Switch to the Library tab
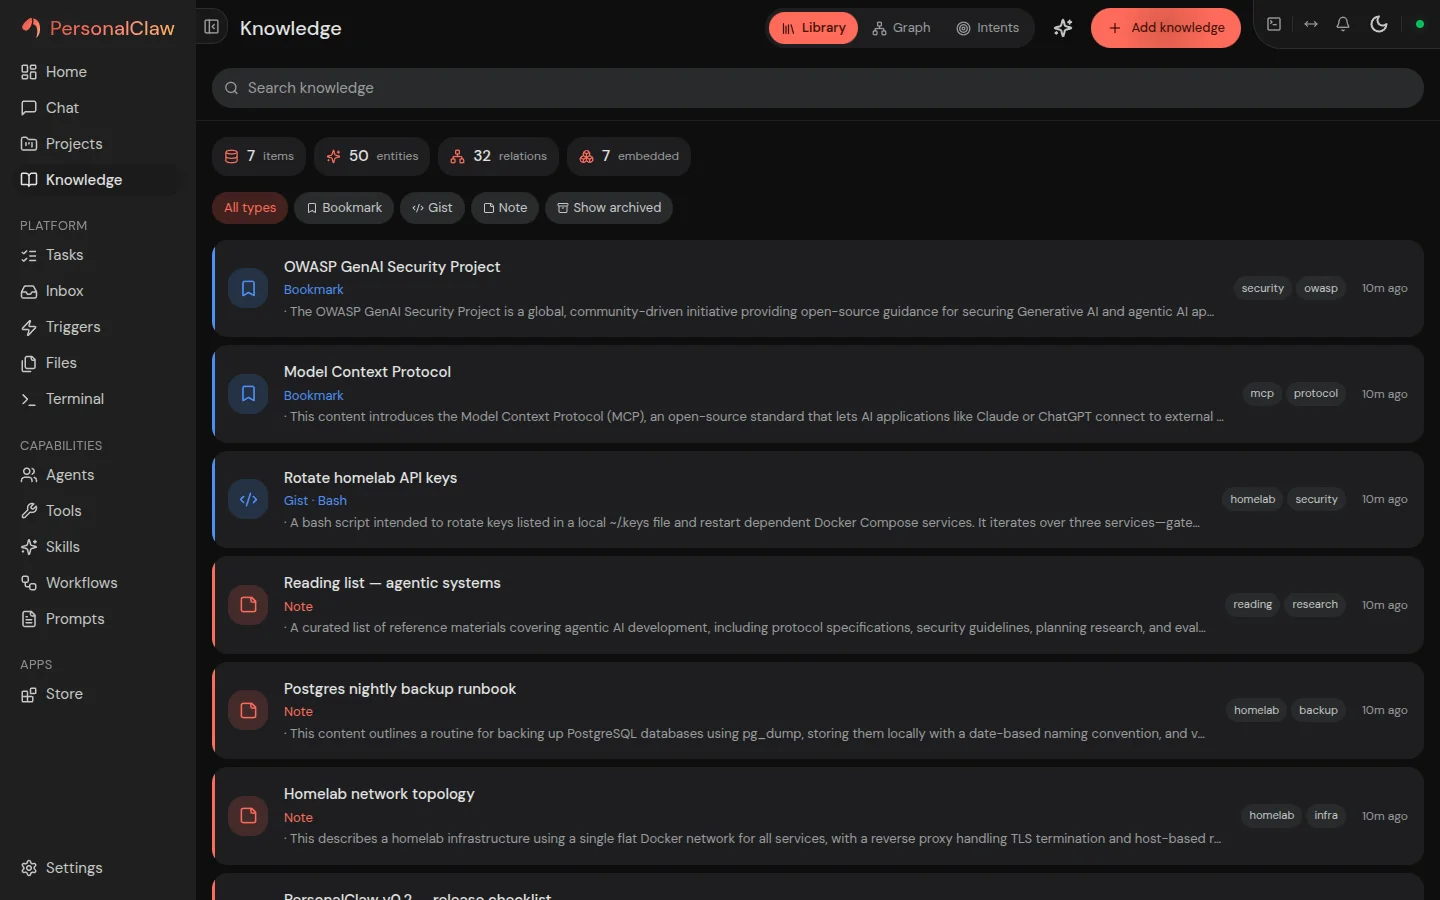This screenshot has height=900, width=1440. pyautogui.click(x=813, y=28)
